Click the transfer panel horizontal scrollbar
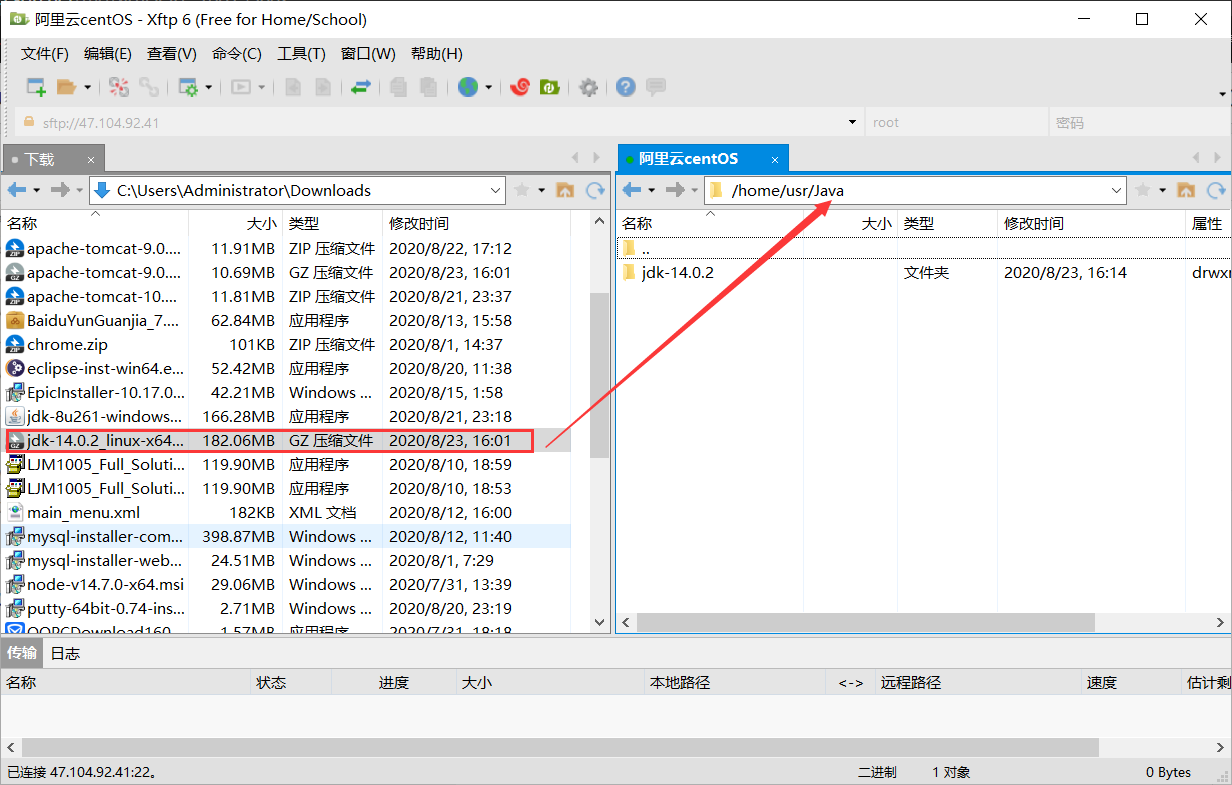 coord(560,748)
